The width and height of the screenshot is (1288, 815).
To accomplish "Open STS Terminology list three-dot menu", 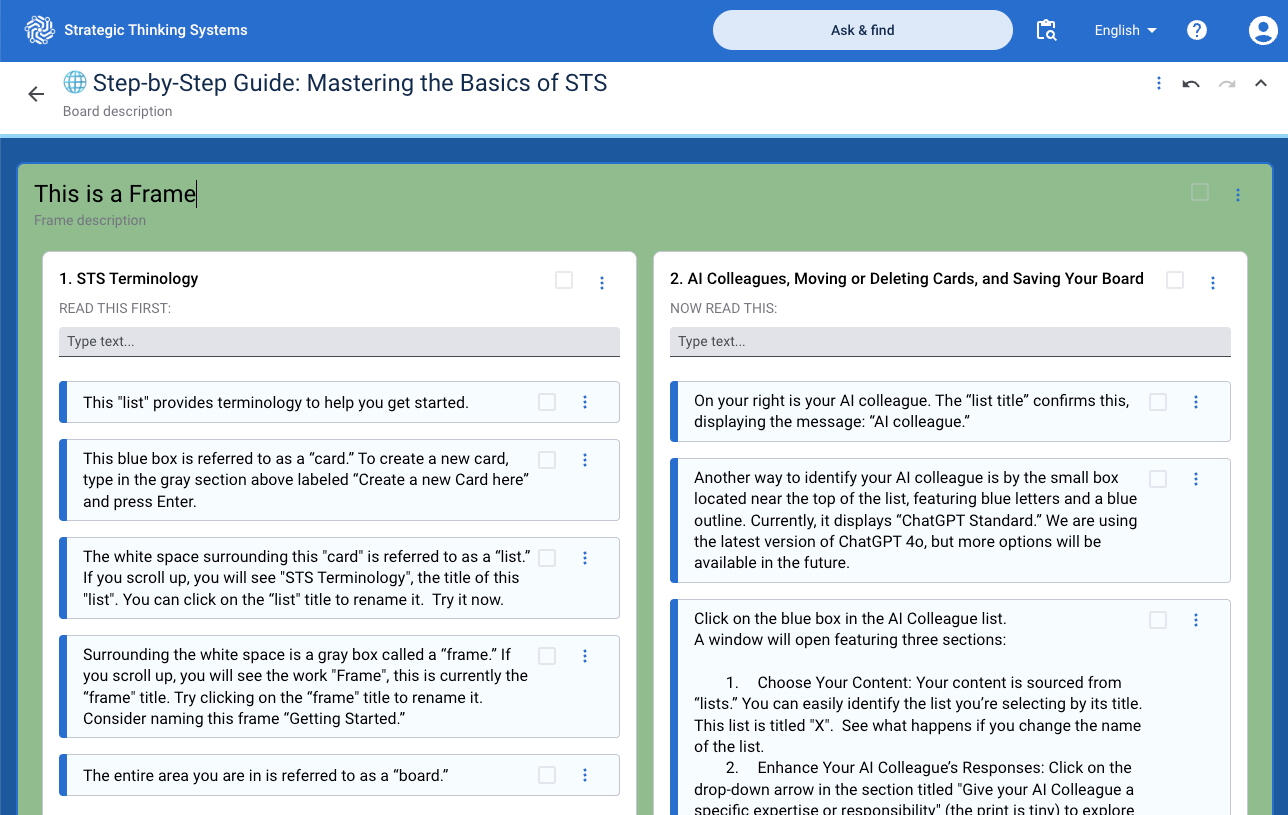I will pos(602,283).
